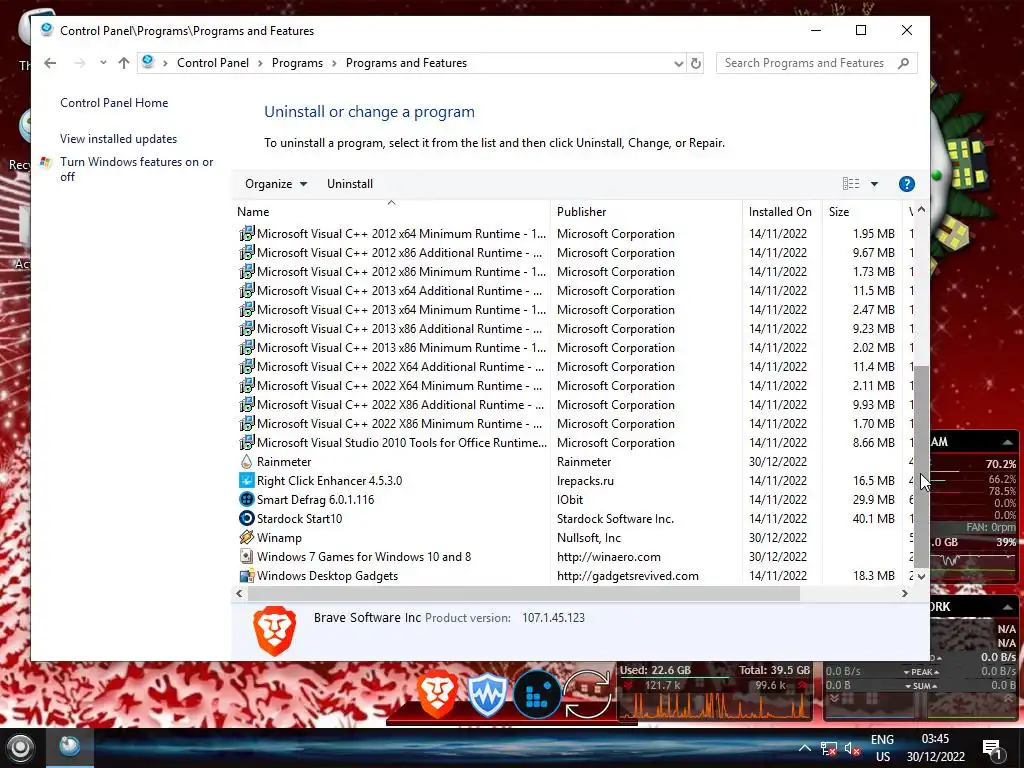This screenshot has width=1024, height=768.
Task: Open recent locations dropdown arrow
Action: click(103, 63)
